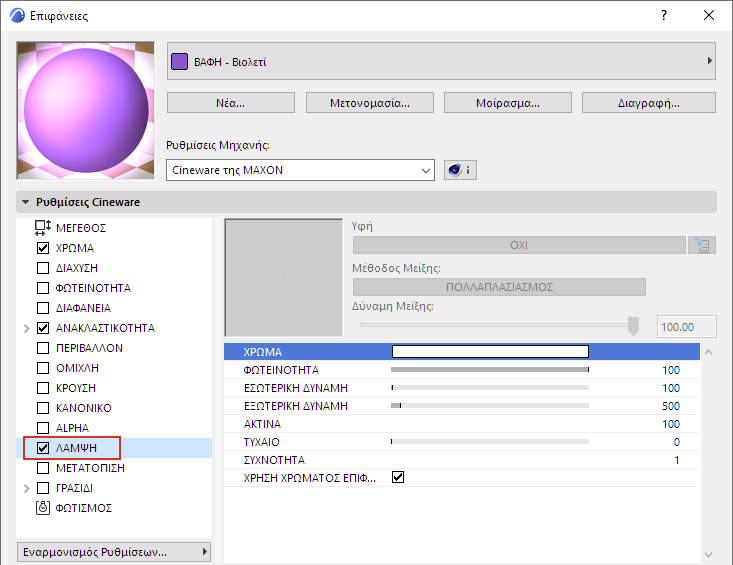Open the ΠΟΛΛΑΠΛΑΣΙΑΣΜΟΣ mix method dropdown
Image resolution: width=733 pixels, height=565 pixels.
[x=499, y=287]
